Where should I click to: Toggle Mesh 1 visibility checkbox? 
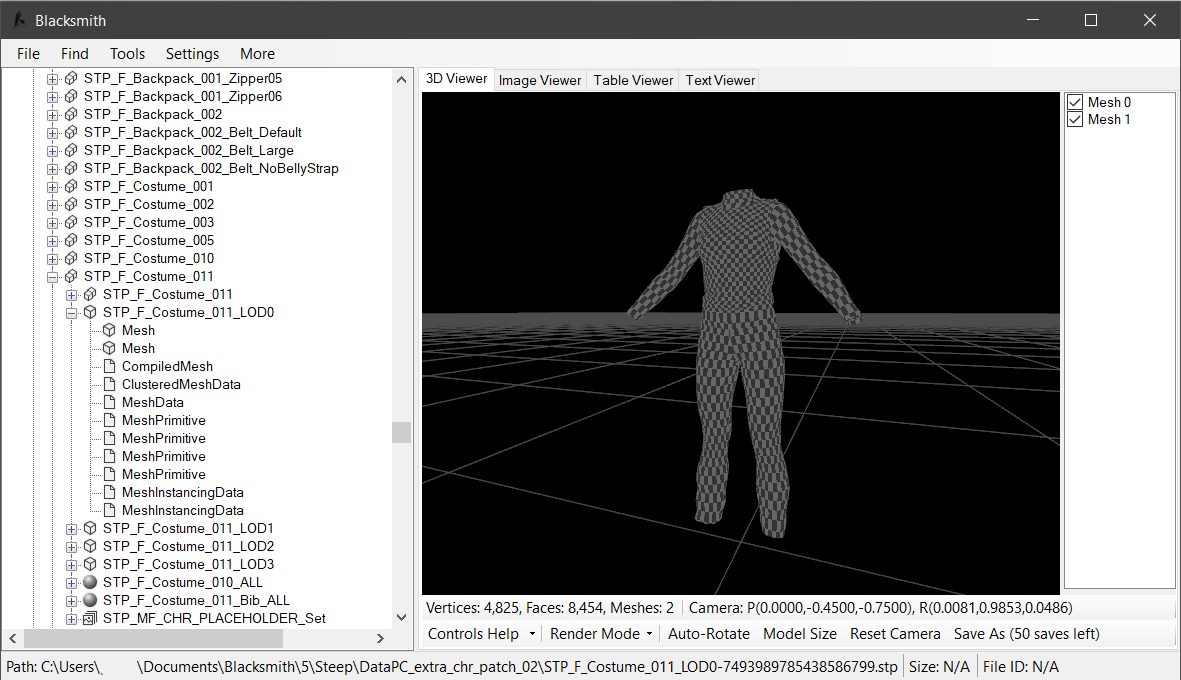1076,119
